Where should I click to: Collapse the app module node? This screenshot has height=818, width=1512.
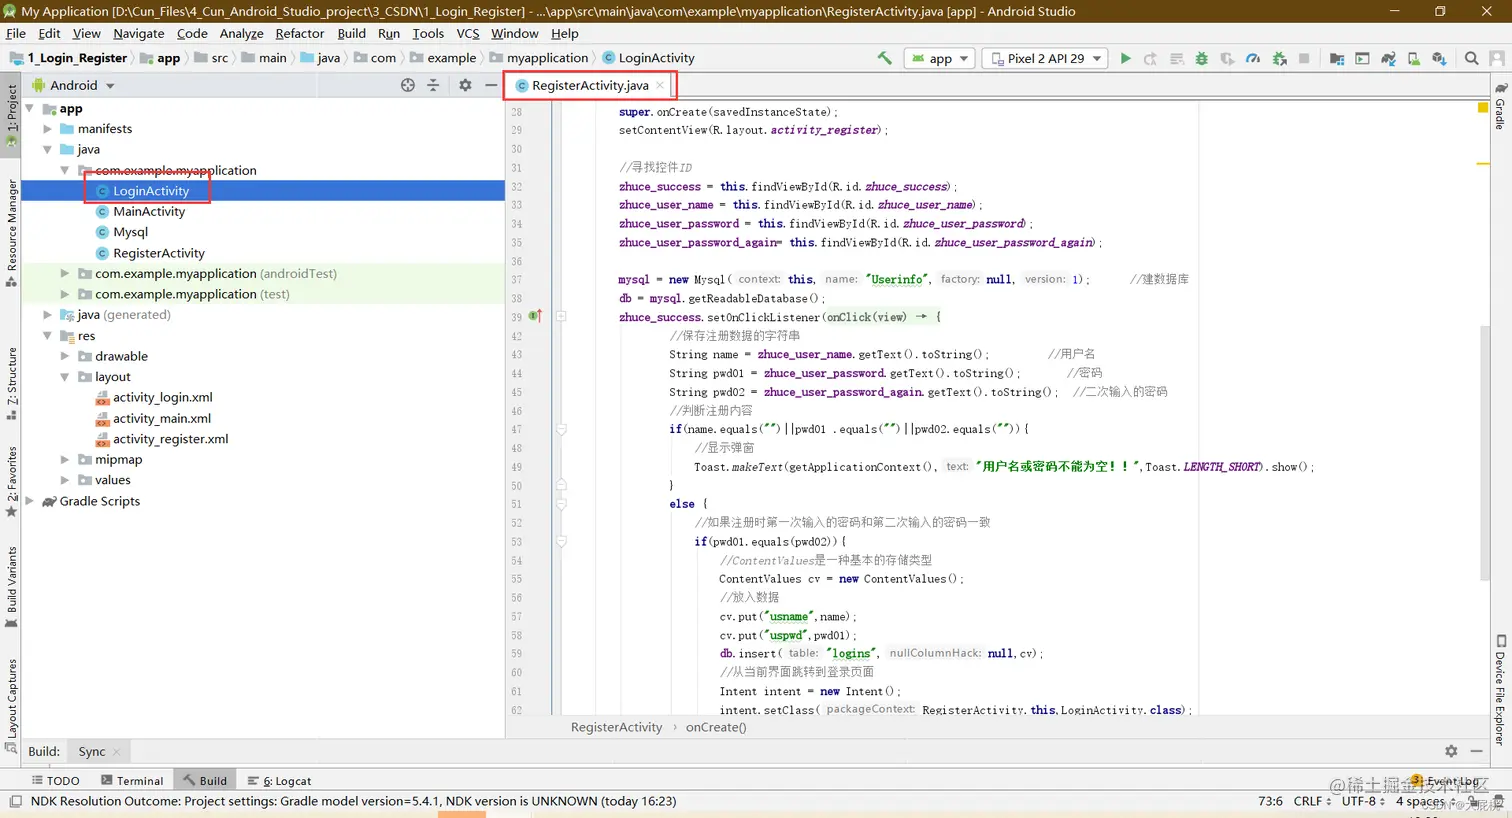coord(29,108)
